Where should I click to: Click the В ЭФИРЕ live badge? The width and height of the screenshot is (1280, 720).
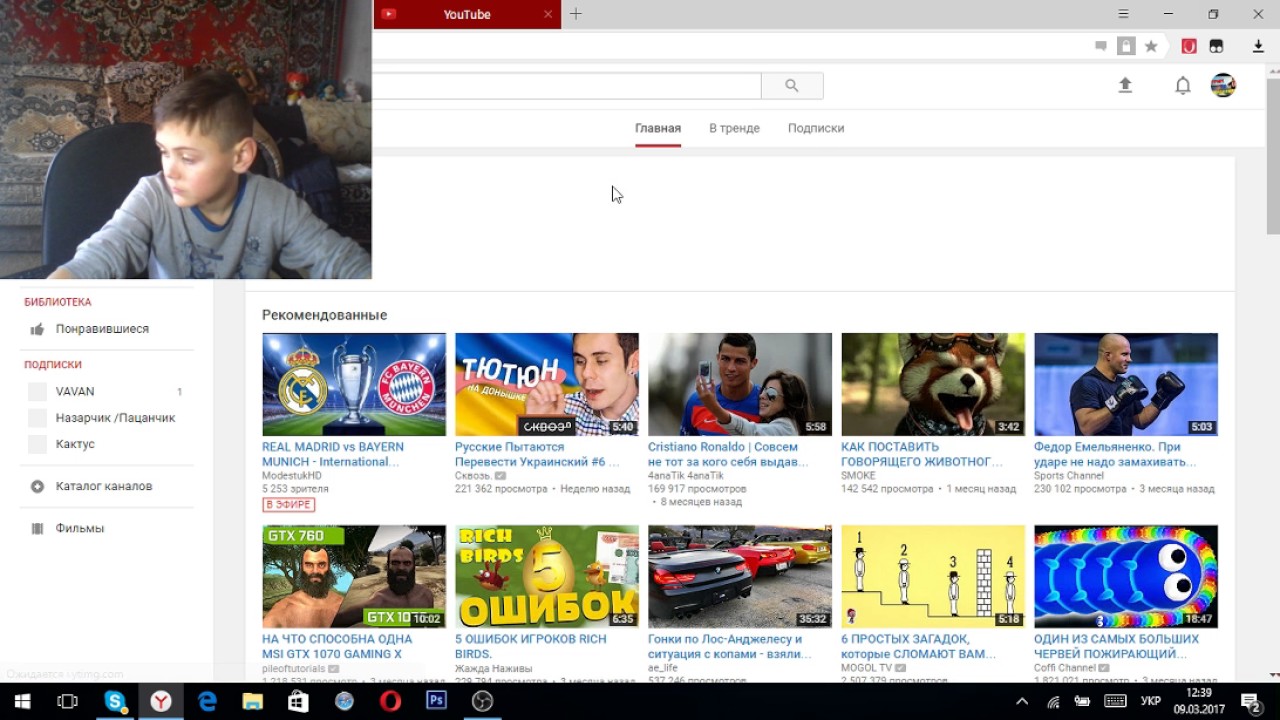[289, 505]
